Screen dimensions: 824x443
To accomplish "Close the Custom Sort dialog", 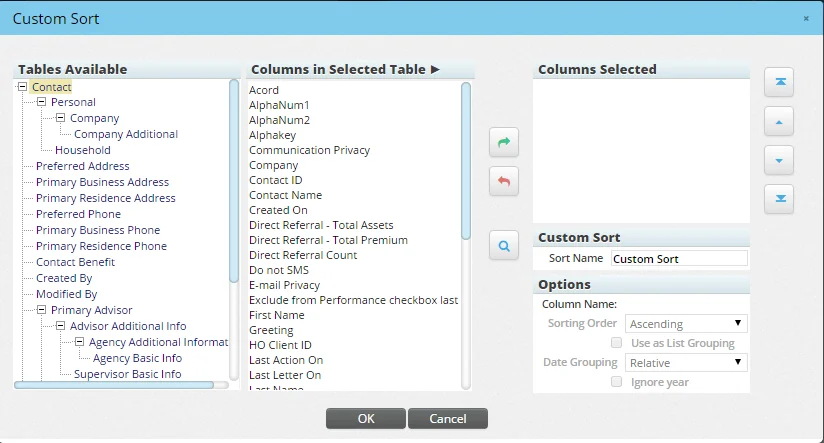I will coord(806,19).
